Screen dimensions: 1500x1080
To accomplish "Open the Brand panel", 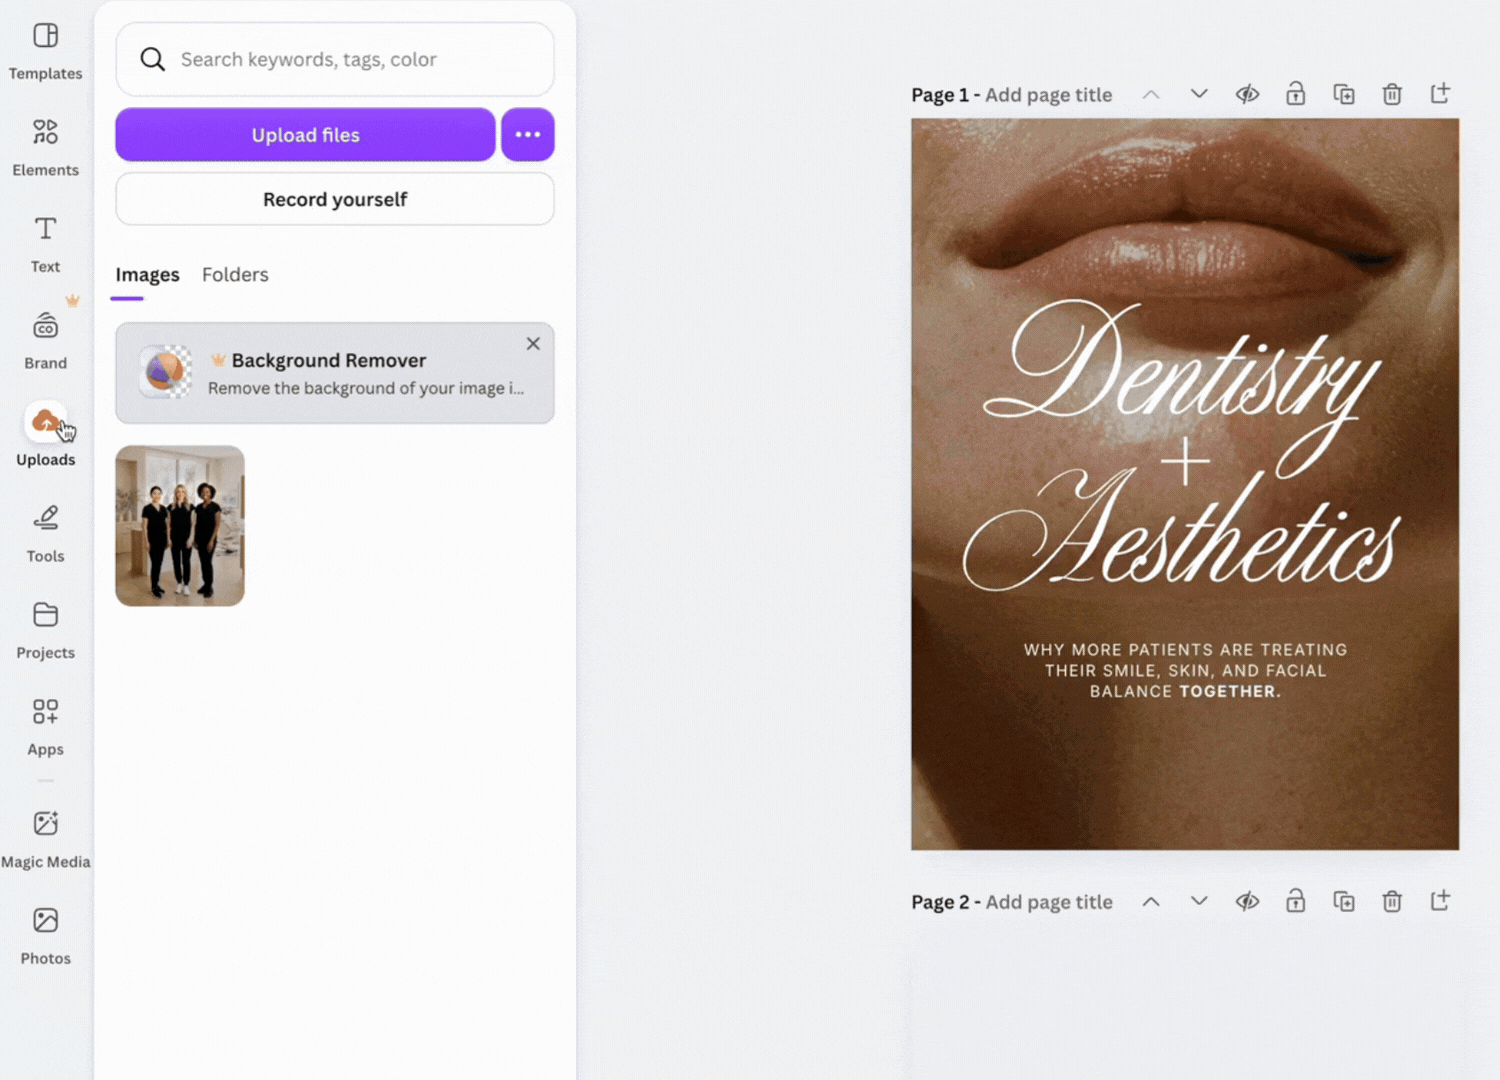I will [45, 341].
